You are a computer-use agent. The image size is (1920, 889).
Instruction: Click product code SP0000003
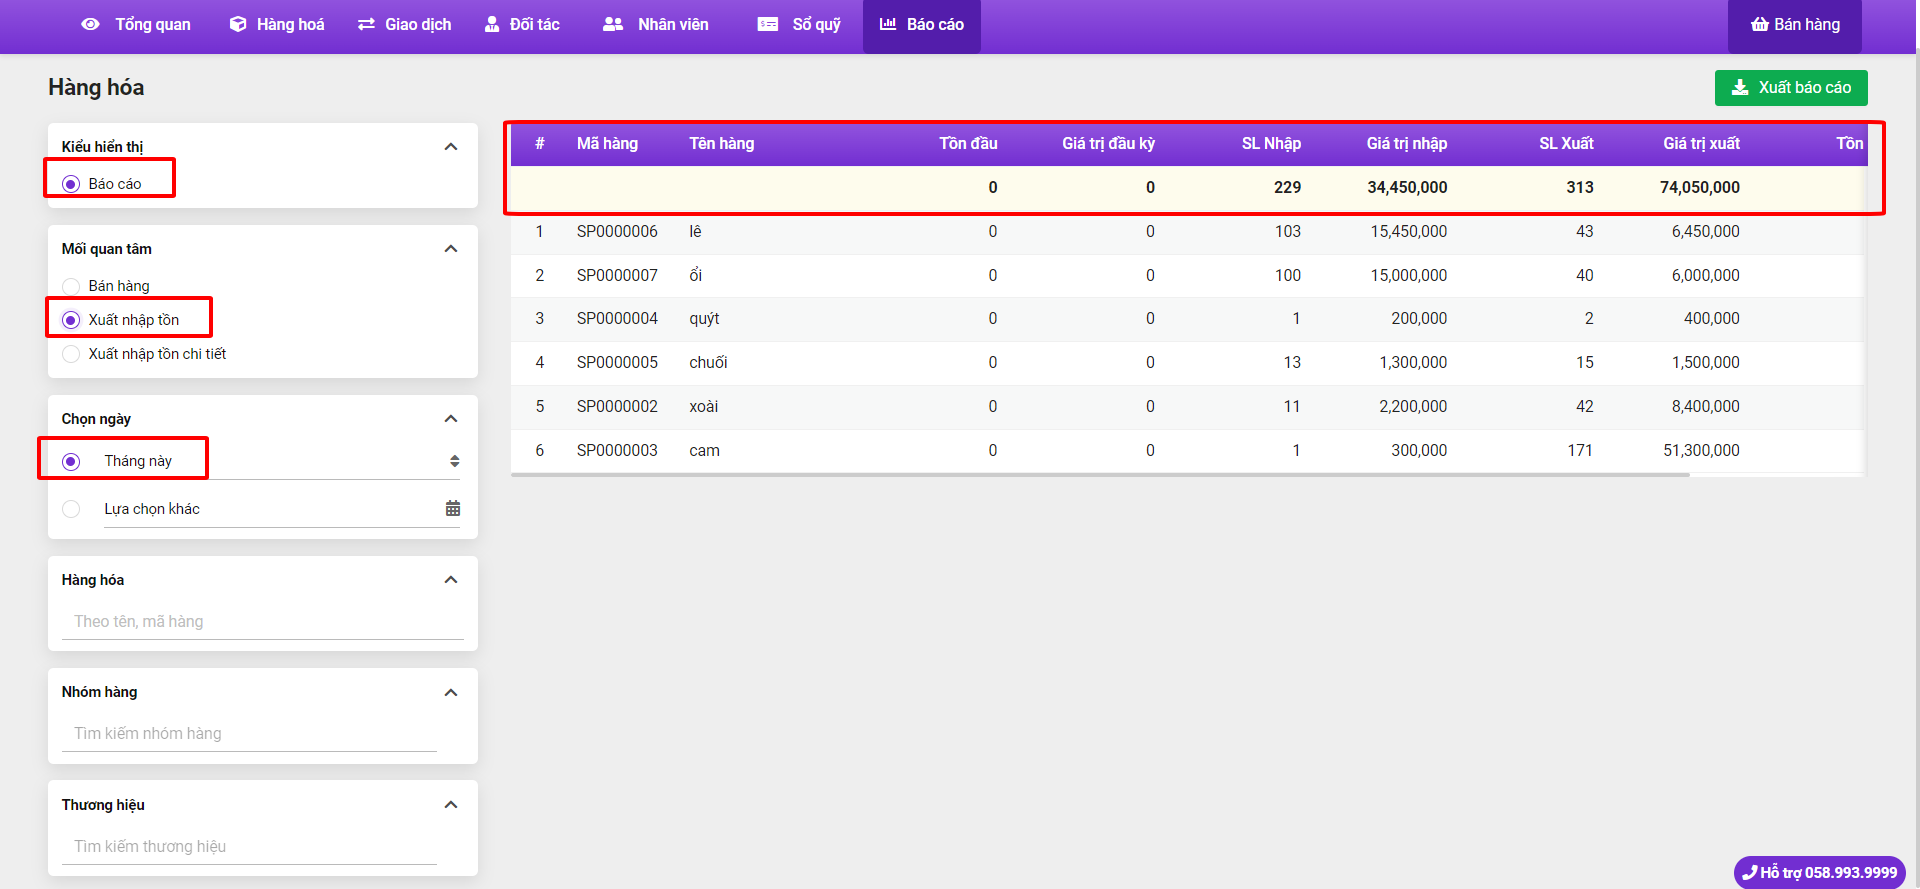tap(617, 451)
